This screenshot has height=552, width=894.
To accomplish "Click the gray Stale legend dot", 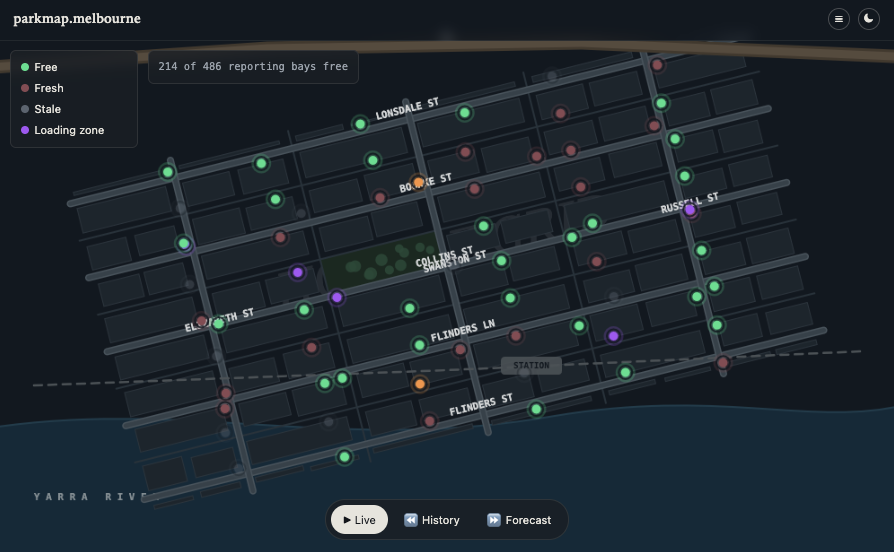I will [25, 109].
